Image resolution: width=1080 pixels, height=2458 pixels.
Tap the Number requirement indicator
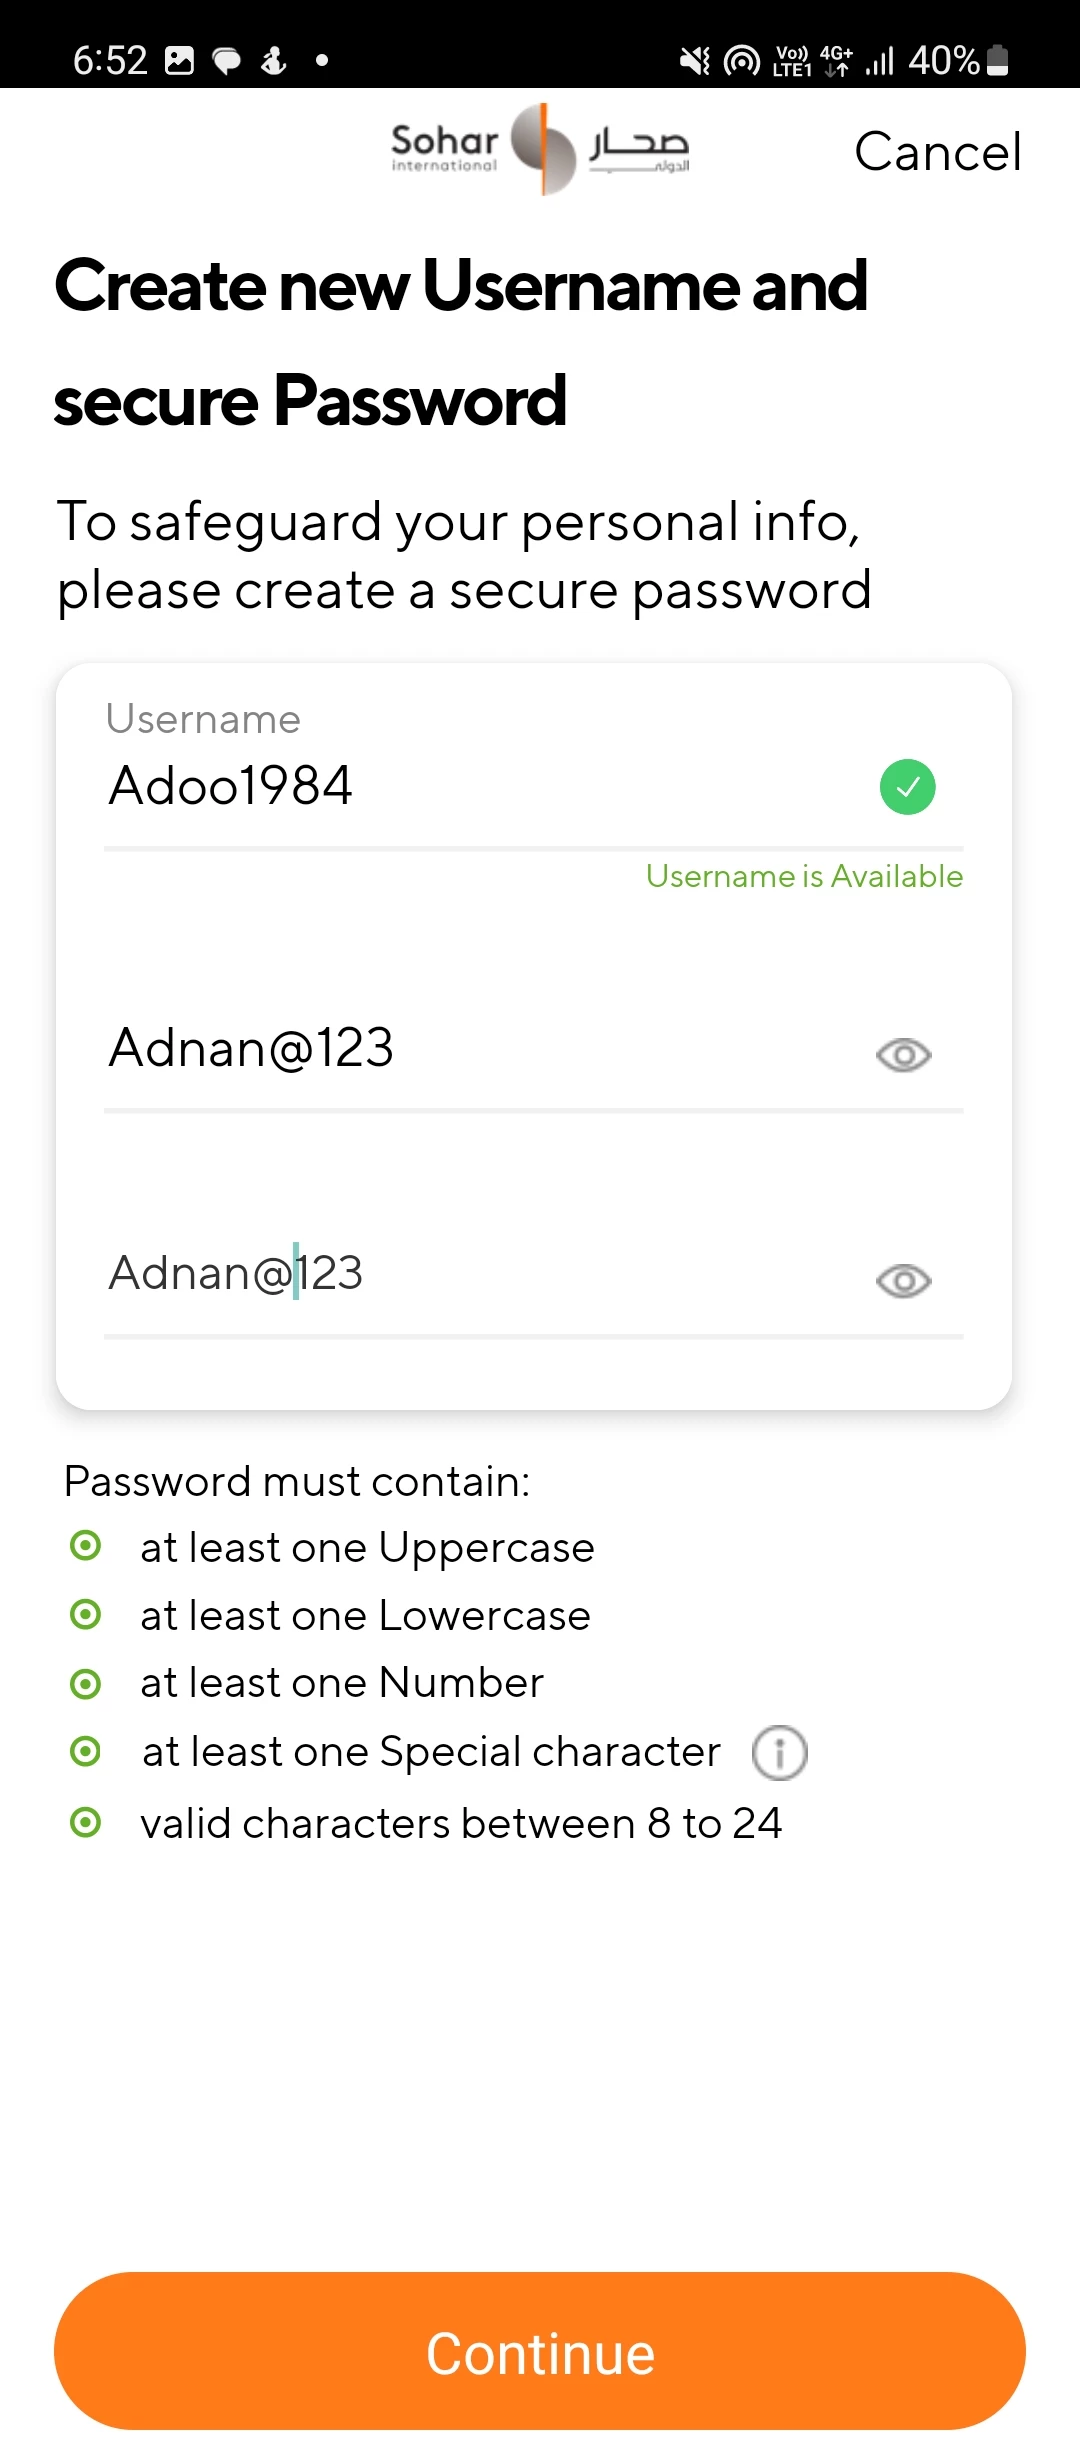85,1684
